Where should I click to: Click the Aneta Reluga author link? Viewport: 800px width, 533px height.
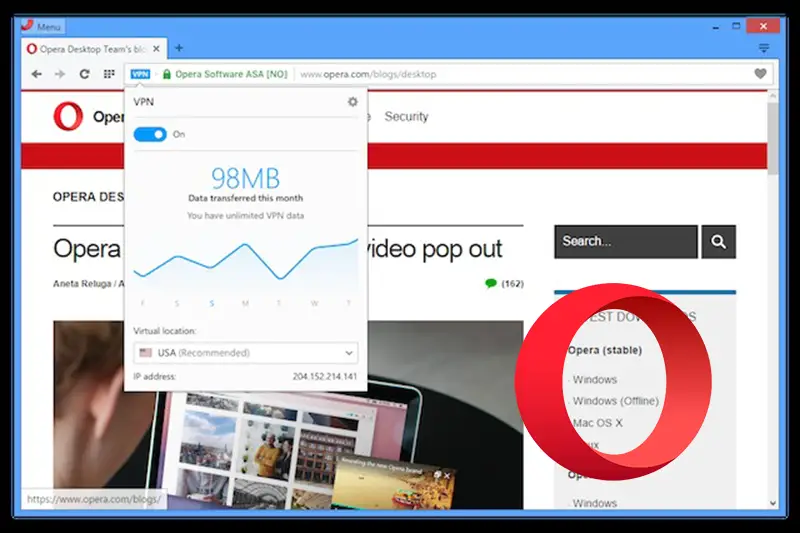coord(82,284)
